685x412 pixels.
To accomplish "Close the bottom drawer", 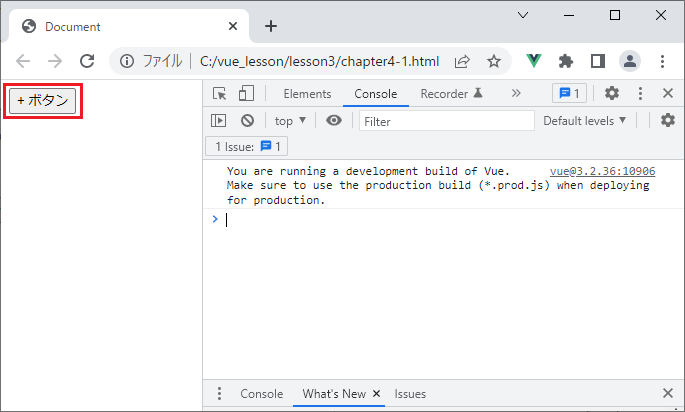I will point(668,393).
